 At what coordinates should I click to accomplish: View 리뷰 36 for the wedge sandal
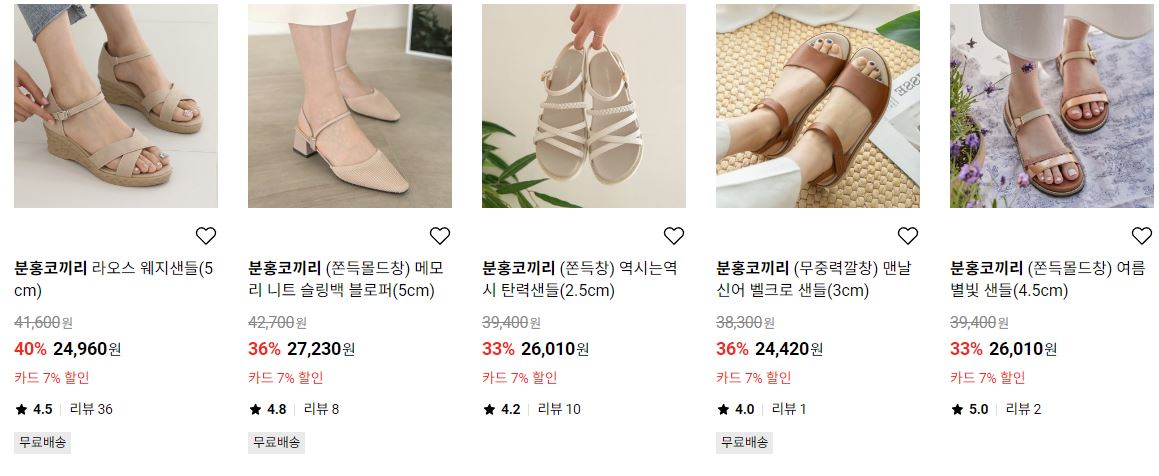[x=91, y=409]
